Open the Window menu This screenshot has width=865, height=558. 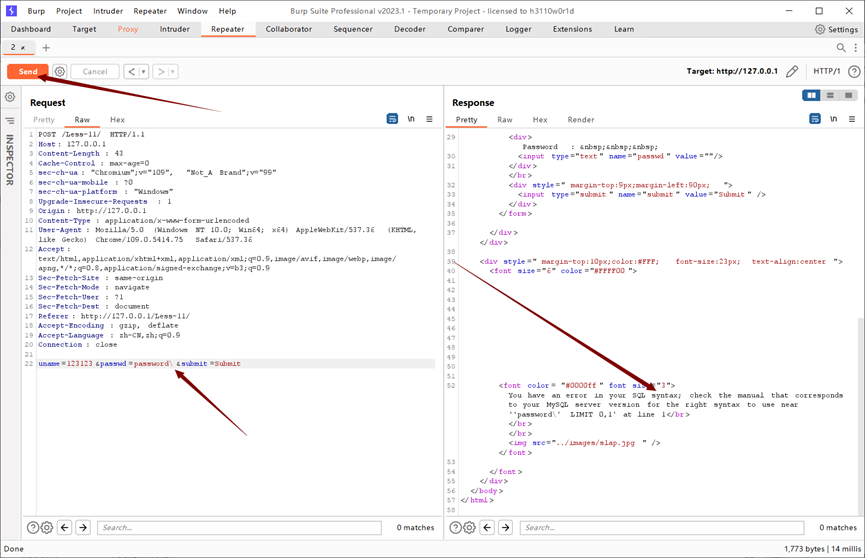pyautogui.click(x=192, y=11)
